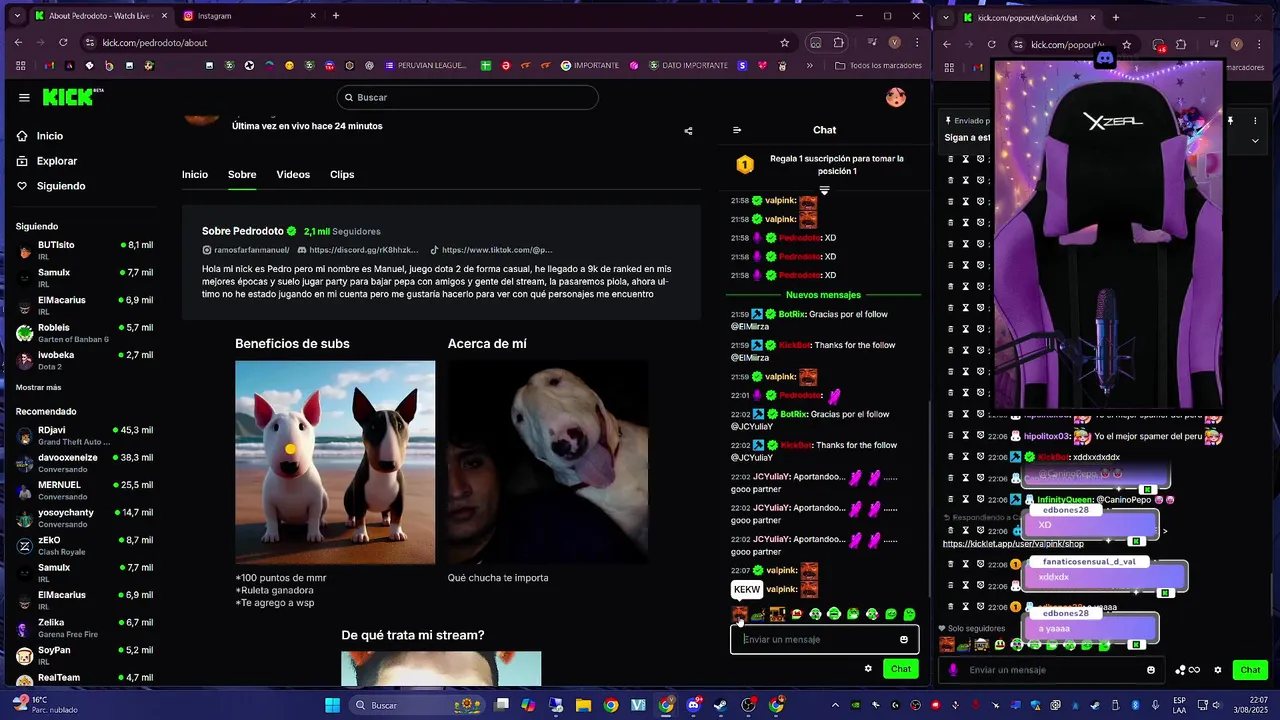The height and width of the screenshot is (720, 1280).
Task: Expand the tab search dropdown in popout browser
Action: [x=946, y=17]
